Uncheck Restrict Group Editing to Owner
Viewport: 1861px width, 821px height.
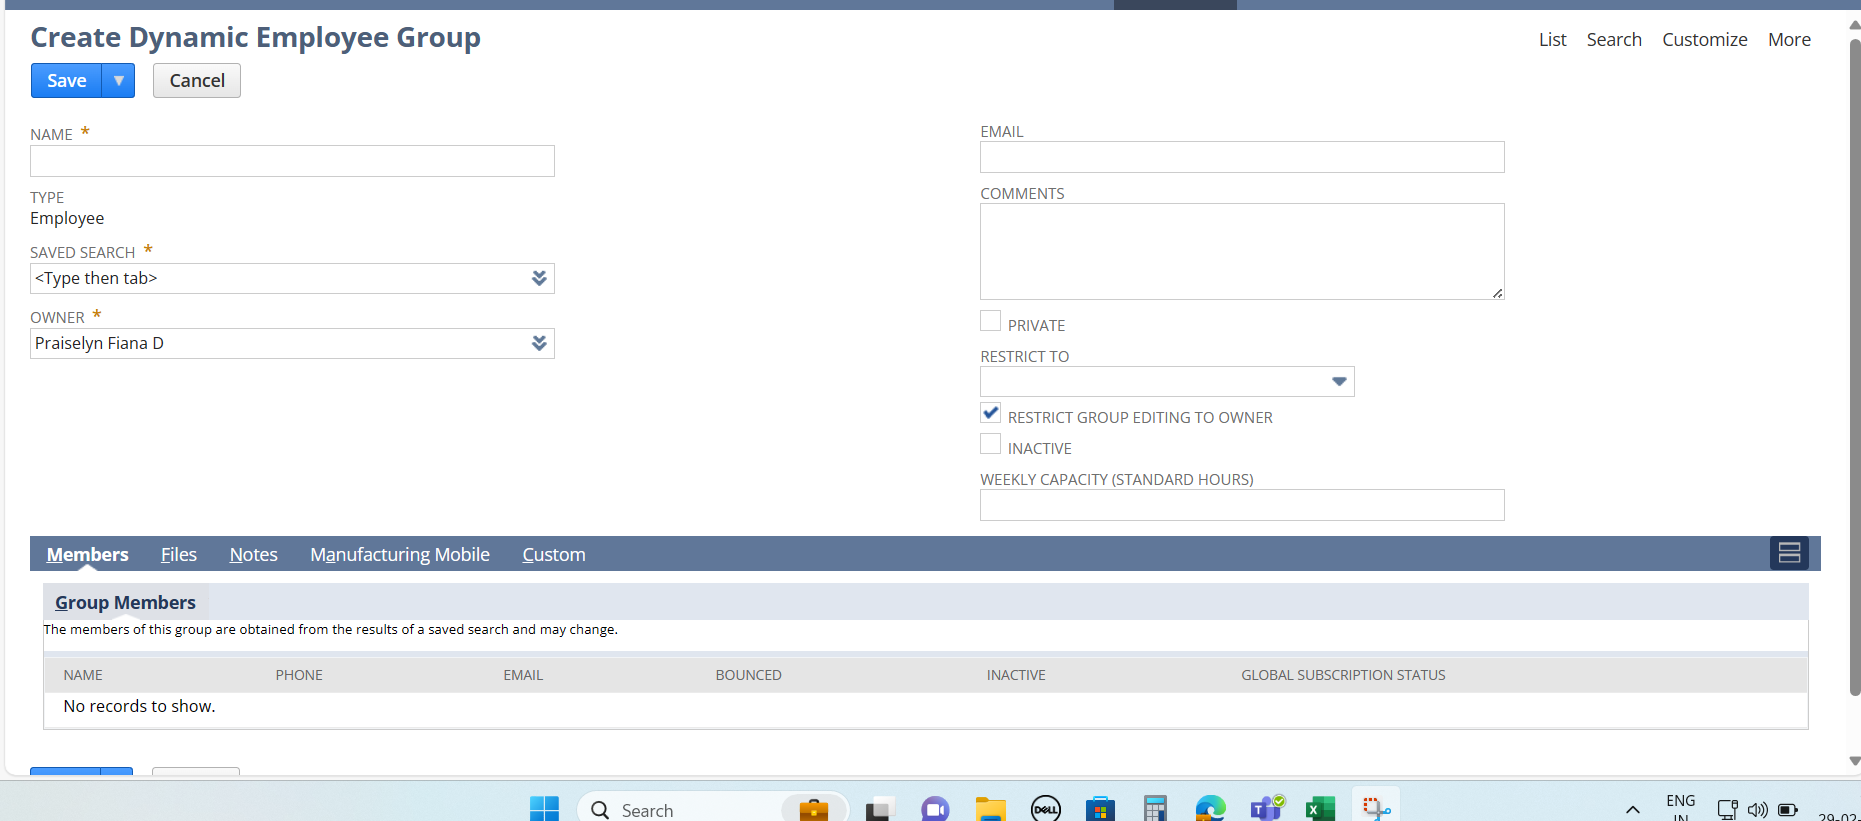tap(990, 413)
